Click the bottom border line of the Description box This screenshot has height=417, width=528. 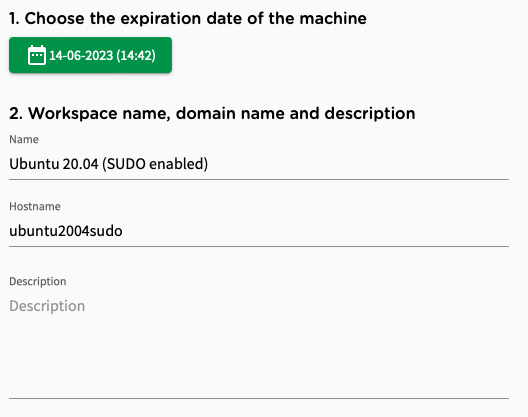tap(259, 398)
